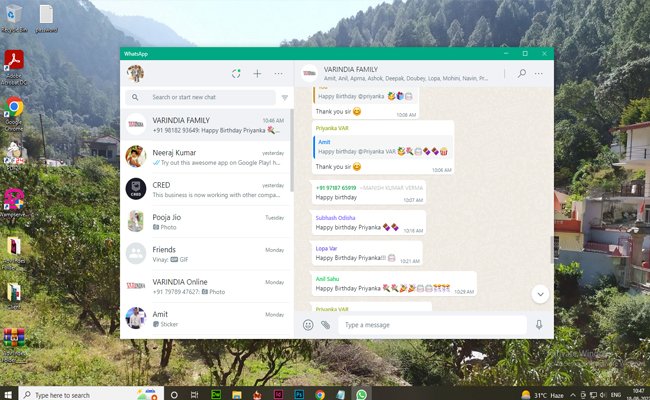Select the CRED conversation
Screen dimensions: 650x400
click(205, 187)
